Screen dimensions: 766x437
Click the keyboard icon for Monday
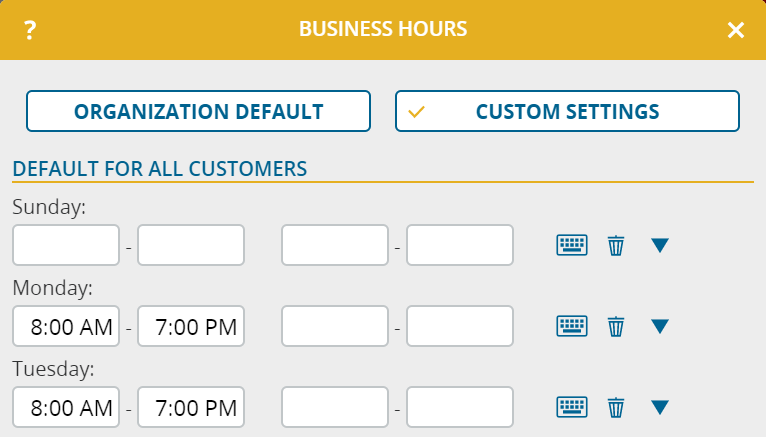tap(572, 326)
